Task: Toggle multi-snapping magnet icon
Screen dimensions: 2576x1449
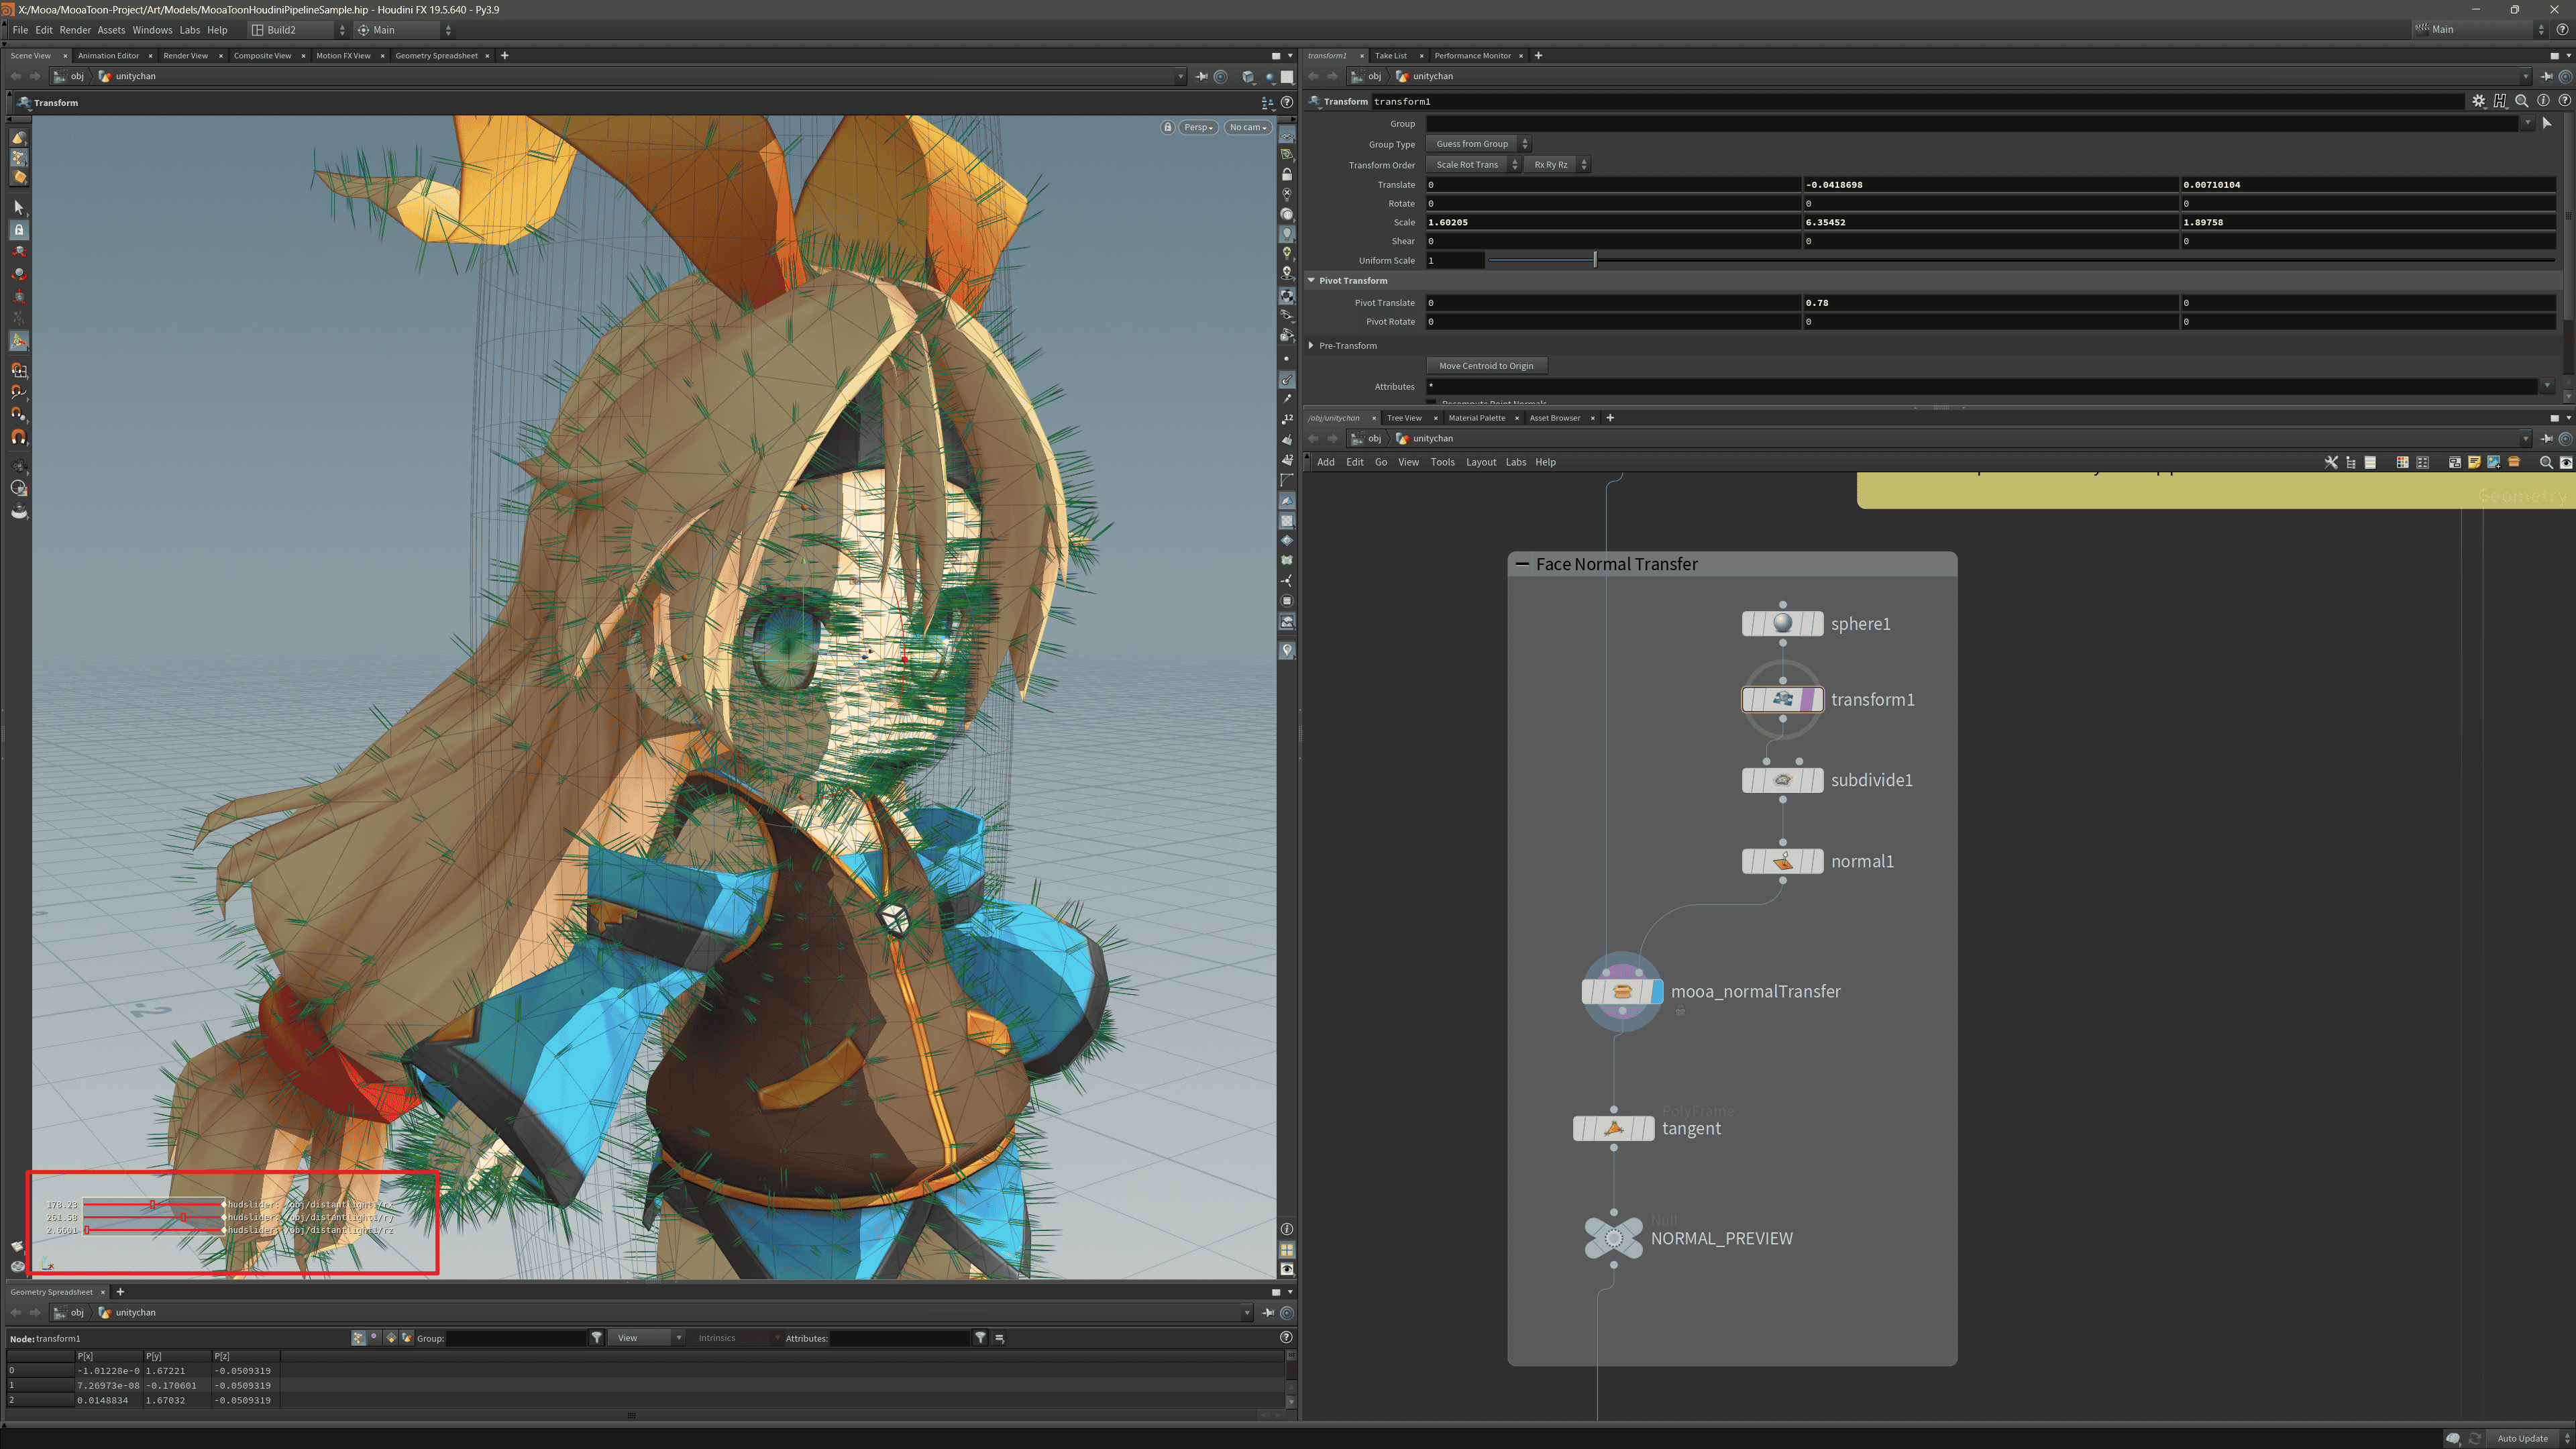Action: pyautogui.click(x=18, y=437)
